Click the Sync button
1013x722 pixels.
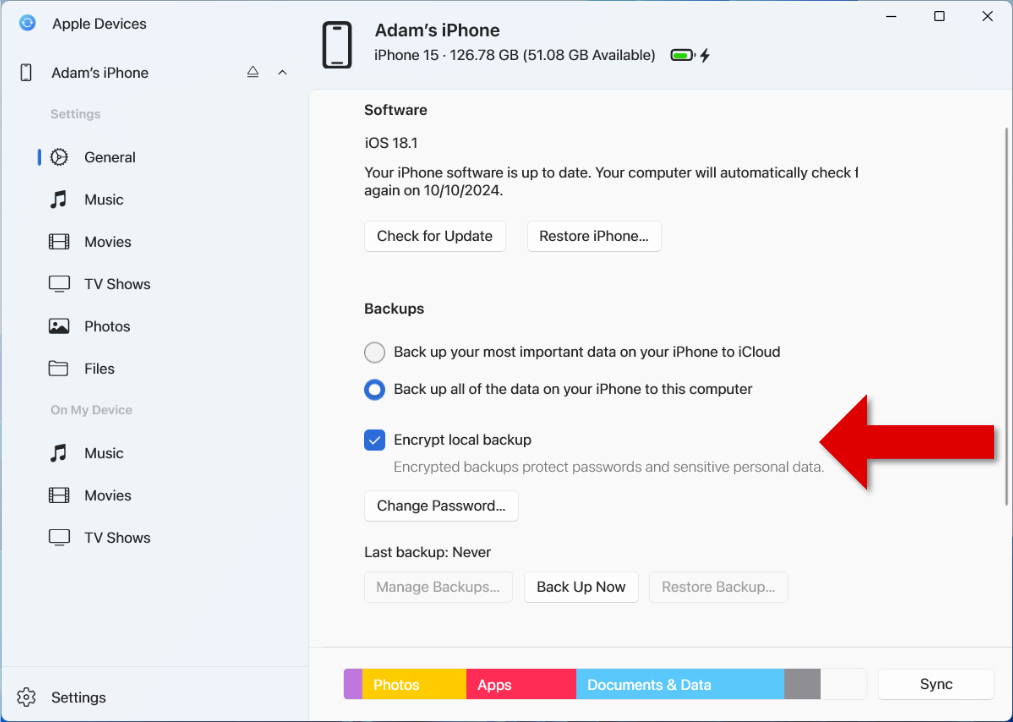pyautogui.click(x=935, y=684)
